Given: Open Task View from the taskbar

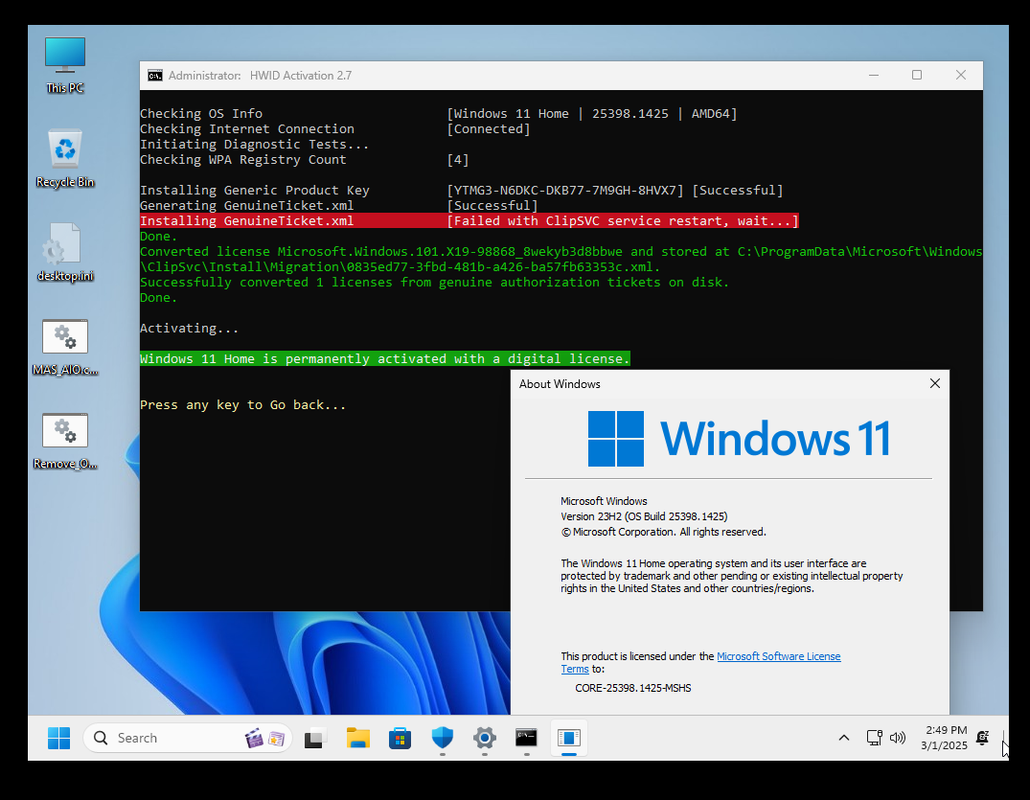Looking at the screenshot, I should [x=316, y=738].
